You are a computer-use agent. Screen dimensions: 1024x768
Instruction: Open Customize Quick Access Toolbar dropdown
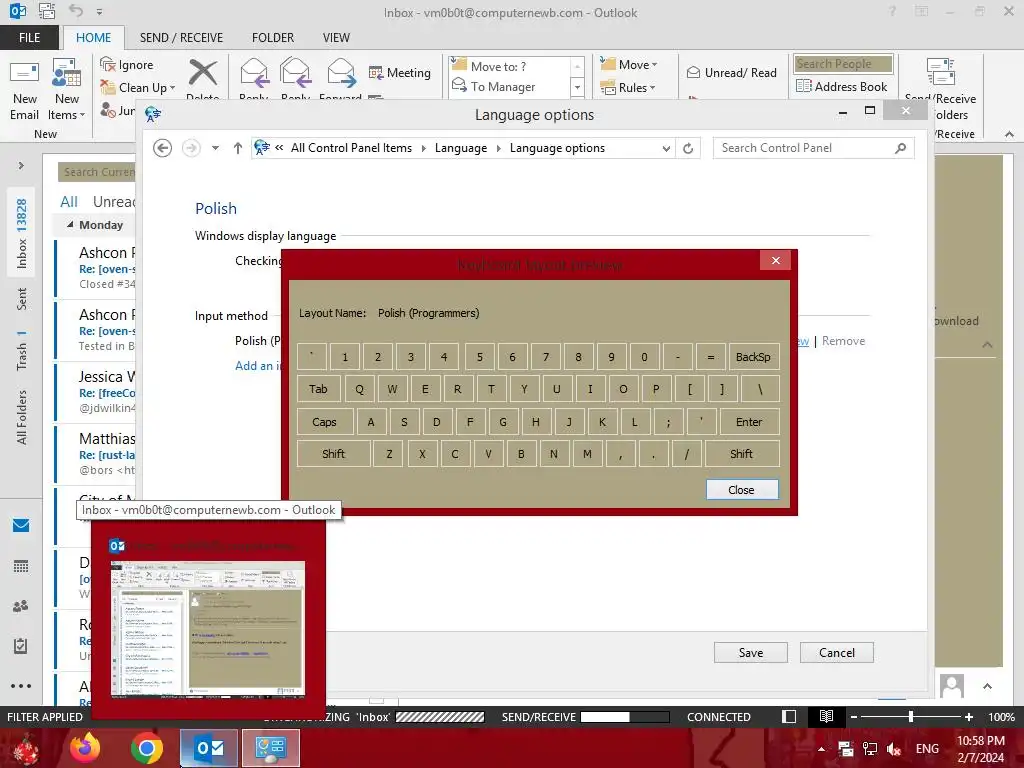pyautogui.click(x=99, y=12)
